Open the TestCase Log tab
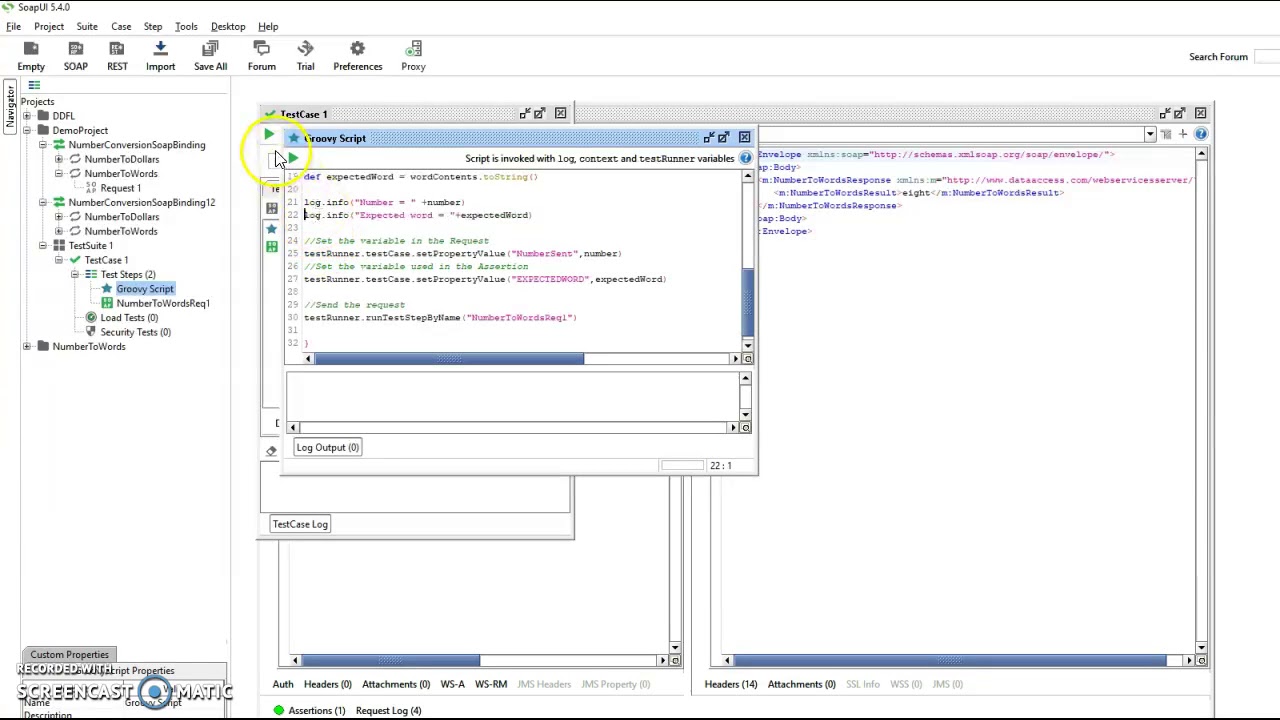This screenshot has width=1280, height=720. click(x=300, y=524)
